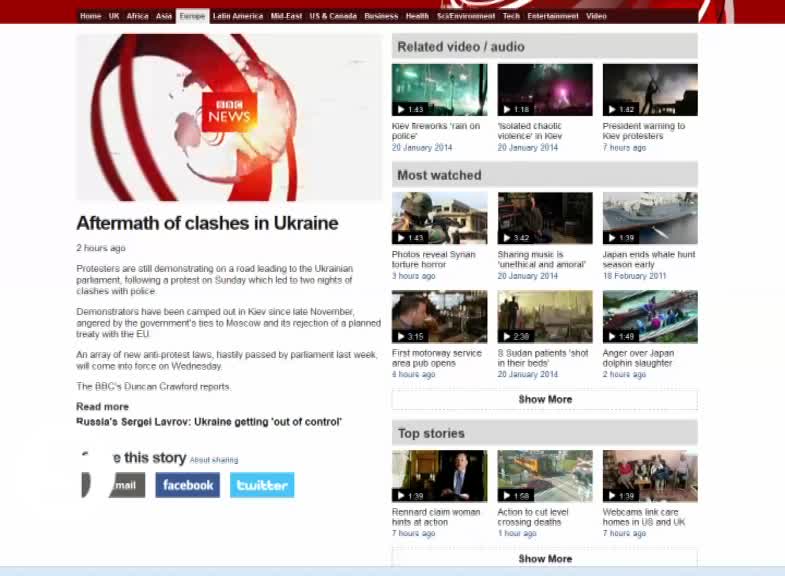The image size is (785, 576).
Task: Click the Twitter share button
Action: (x=262, y=485)
